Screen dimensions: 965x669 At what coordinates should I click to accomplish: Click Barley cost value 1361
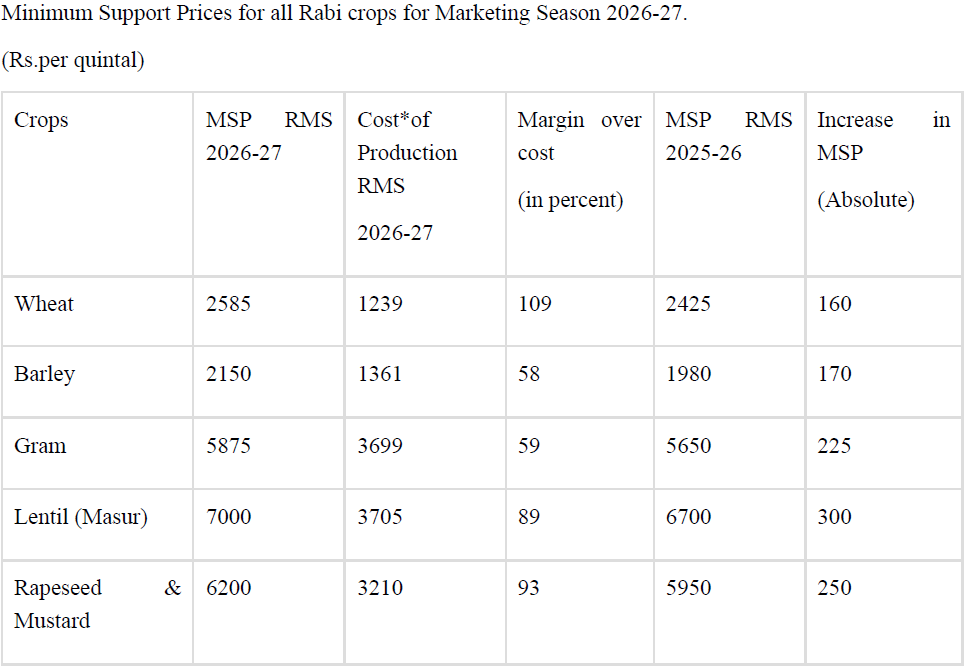tap(380, 374)
